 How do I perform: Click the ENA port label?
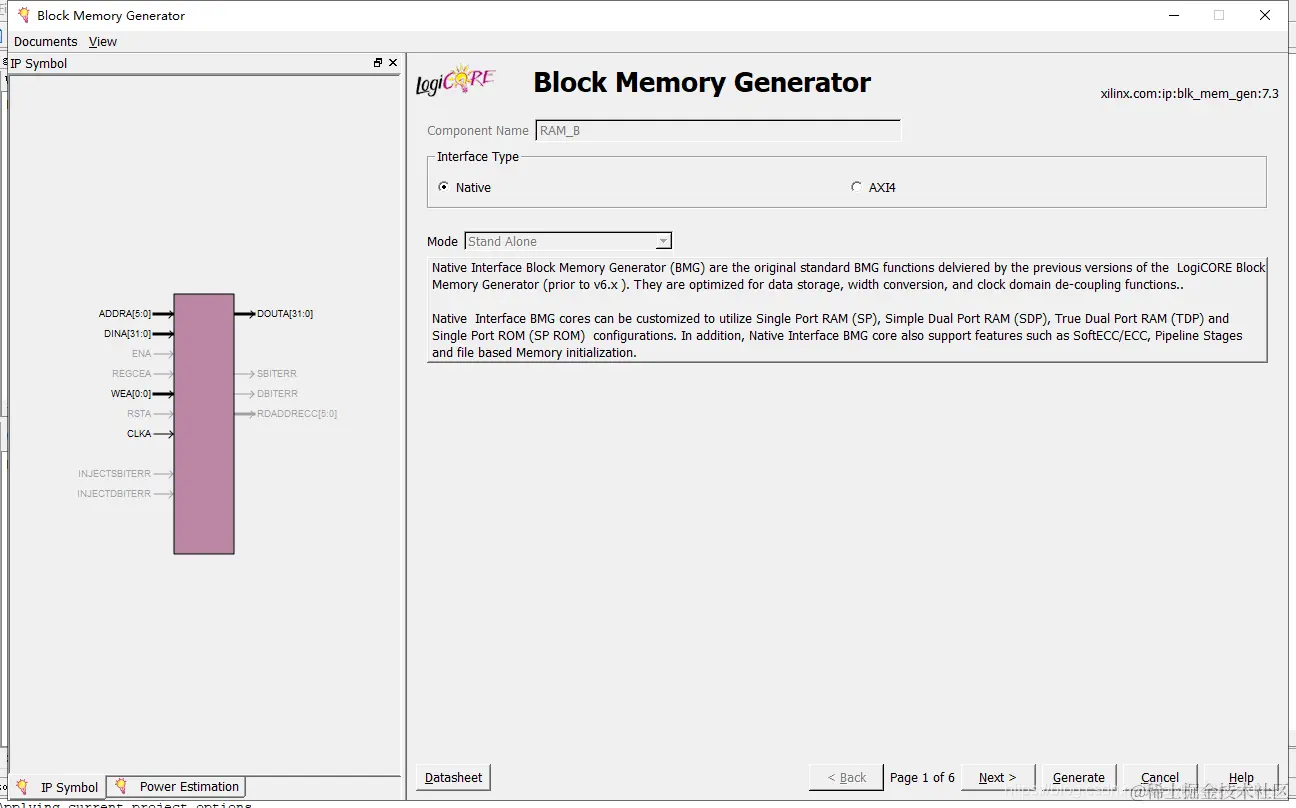142,354
